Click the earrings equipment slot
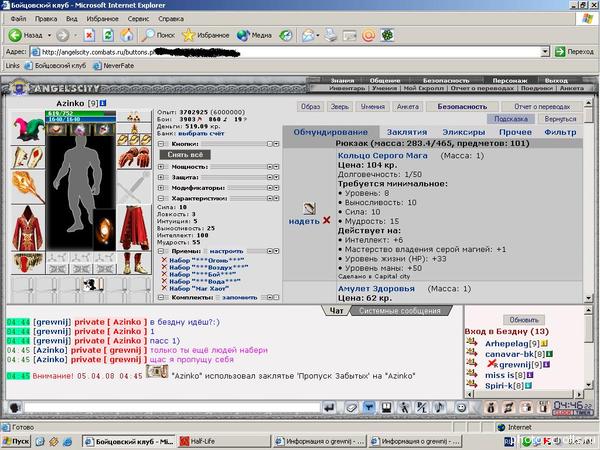Screen dimensions: 600x450 [134, 117]
